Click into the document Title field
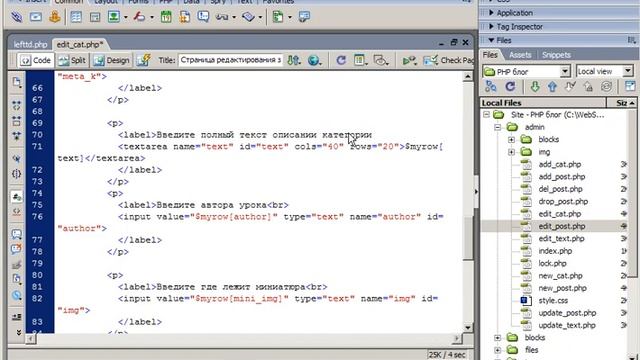 tap(231, 60)
